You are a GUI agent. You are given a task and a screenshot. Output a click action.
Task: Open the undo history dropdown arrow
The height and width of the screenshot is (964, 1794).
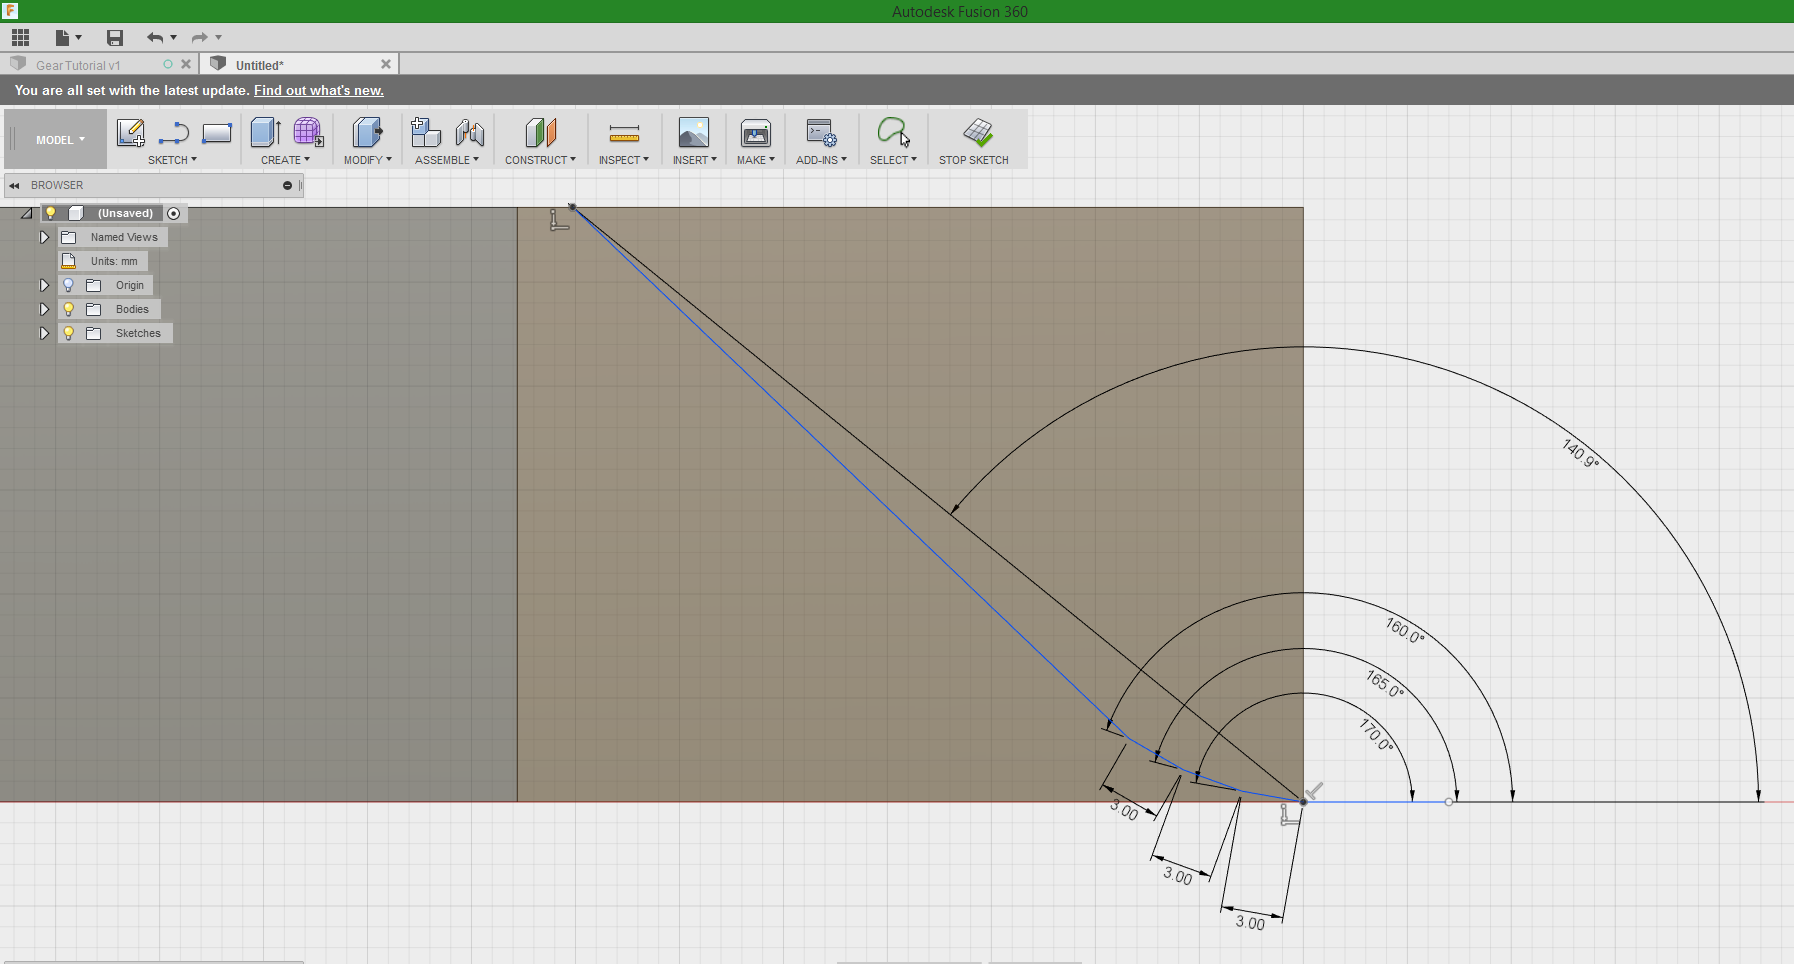173,38
